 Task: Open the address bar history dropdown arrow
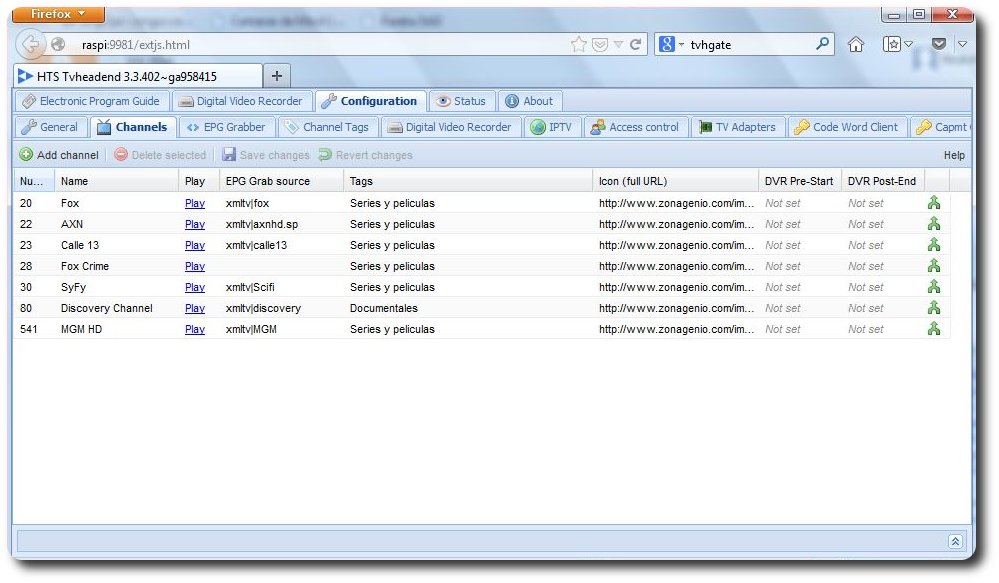click(x=618, y=45)
